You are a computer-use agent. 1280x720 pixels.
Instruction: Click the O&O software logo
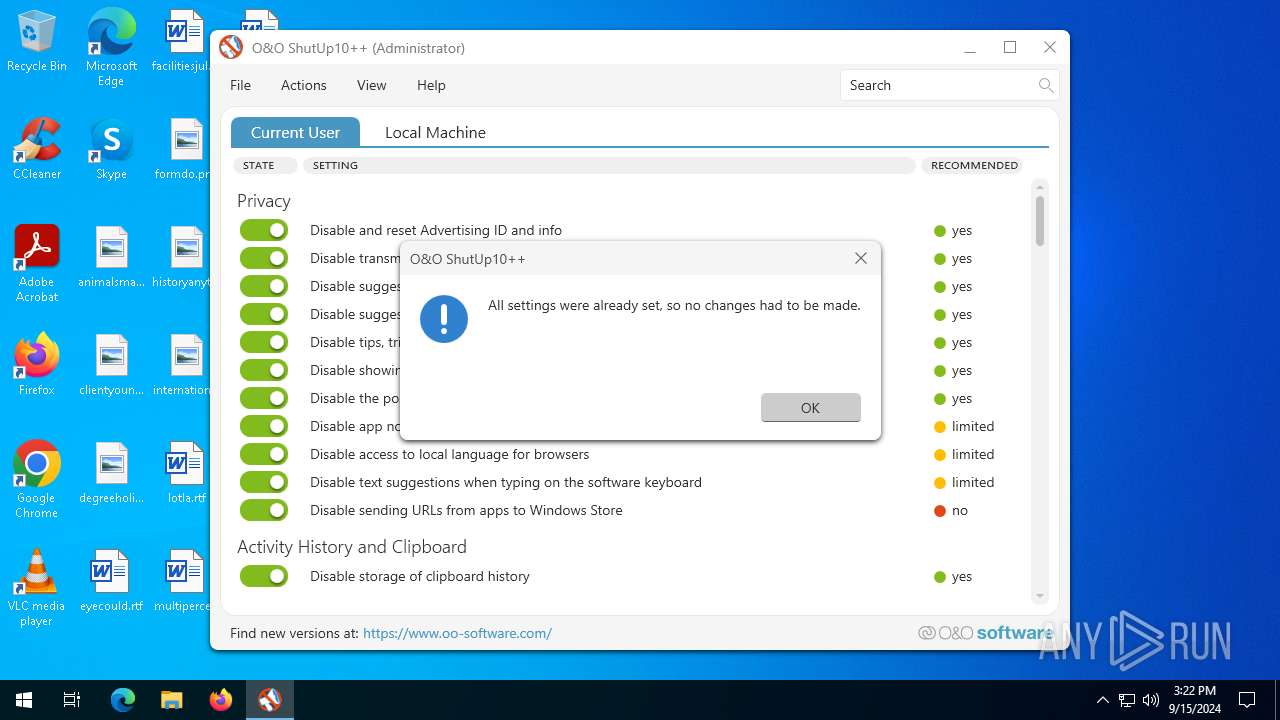pyautogui.click(x=985, y=633)
